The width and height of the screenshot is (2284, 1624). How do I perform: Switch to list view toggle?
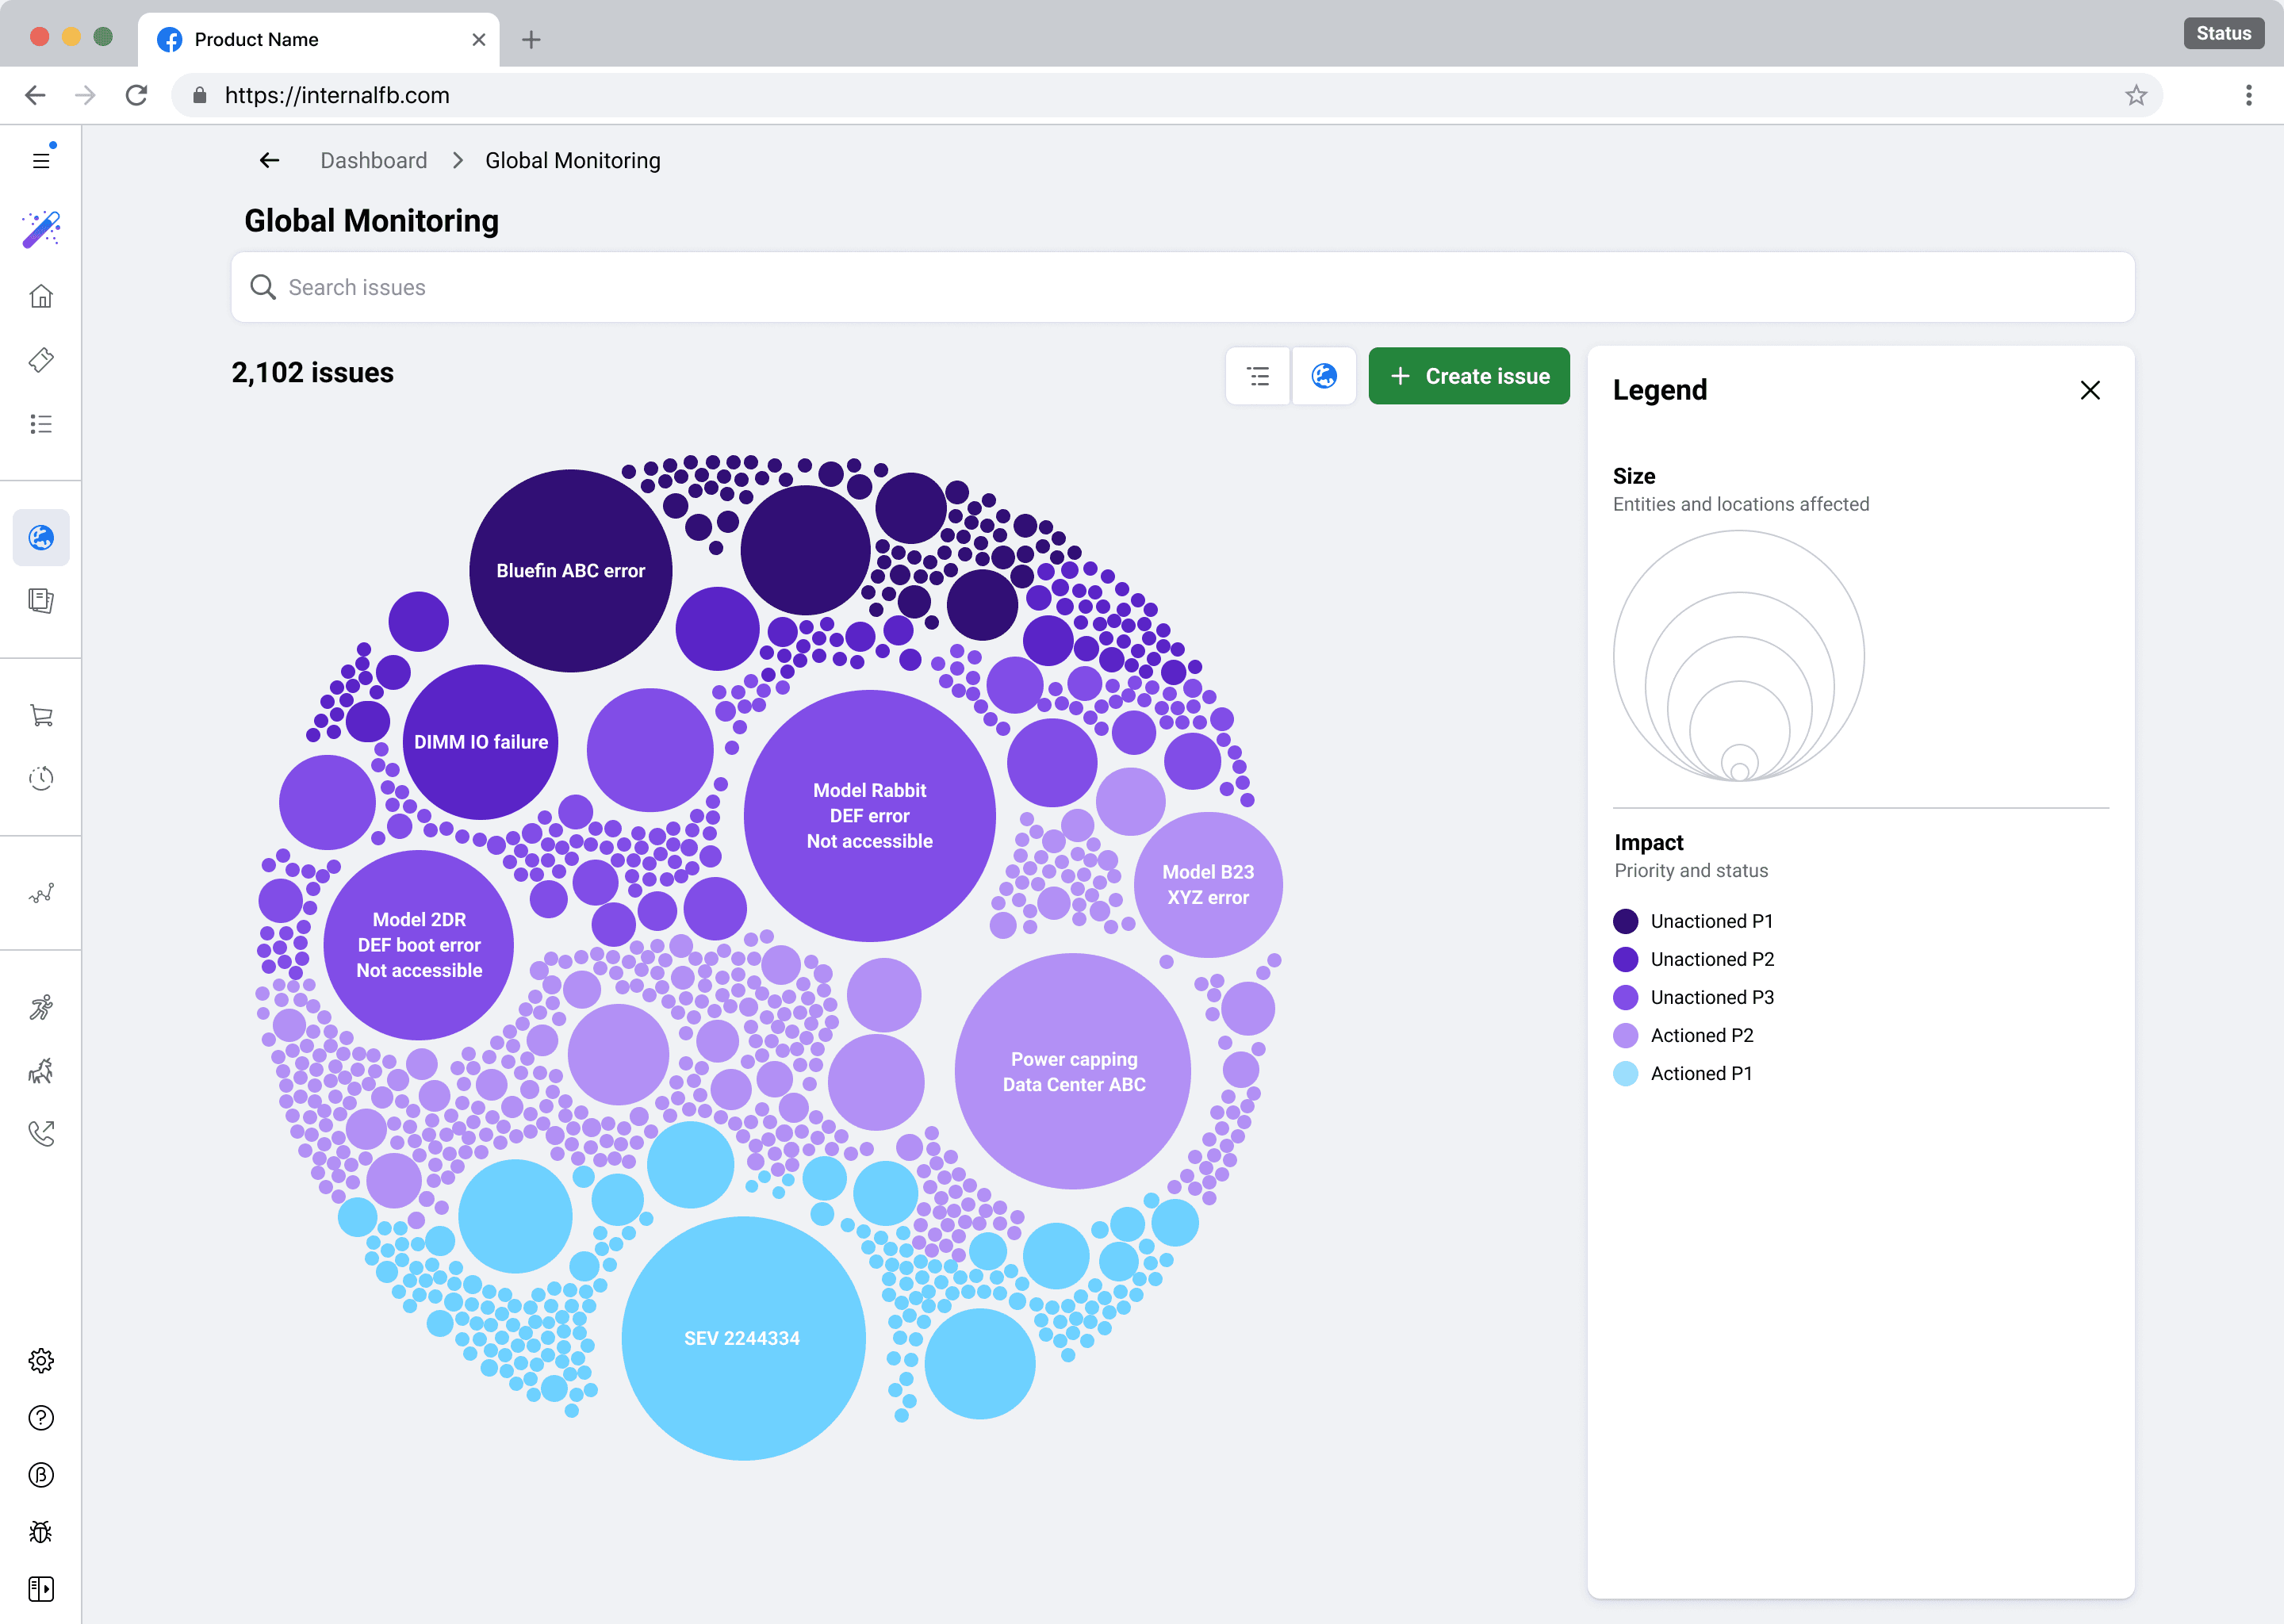1258,376
